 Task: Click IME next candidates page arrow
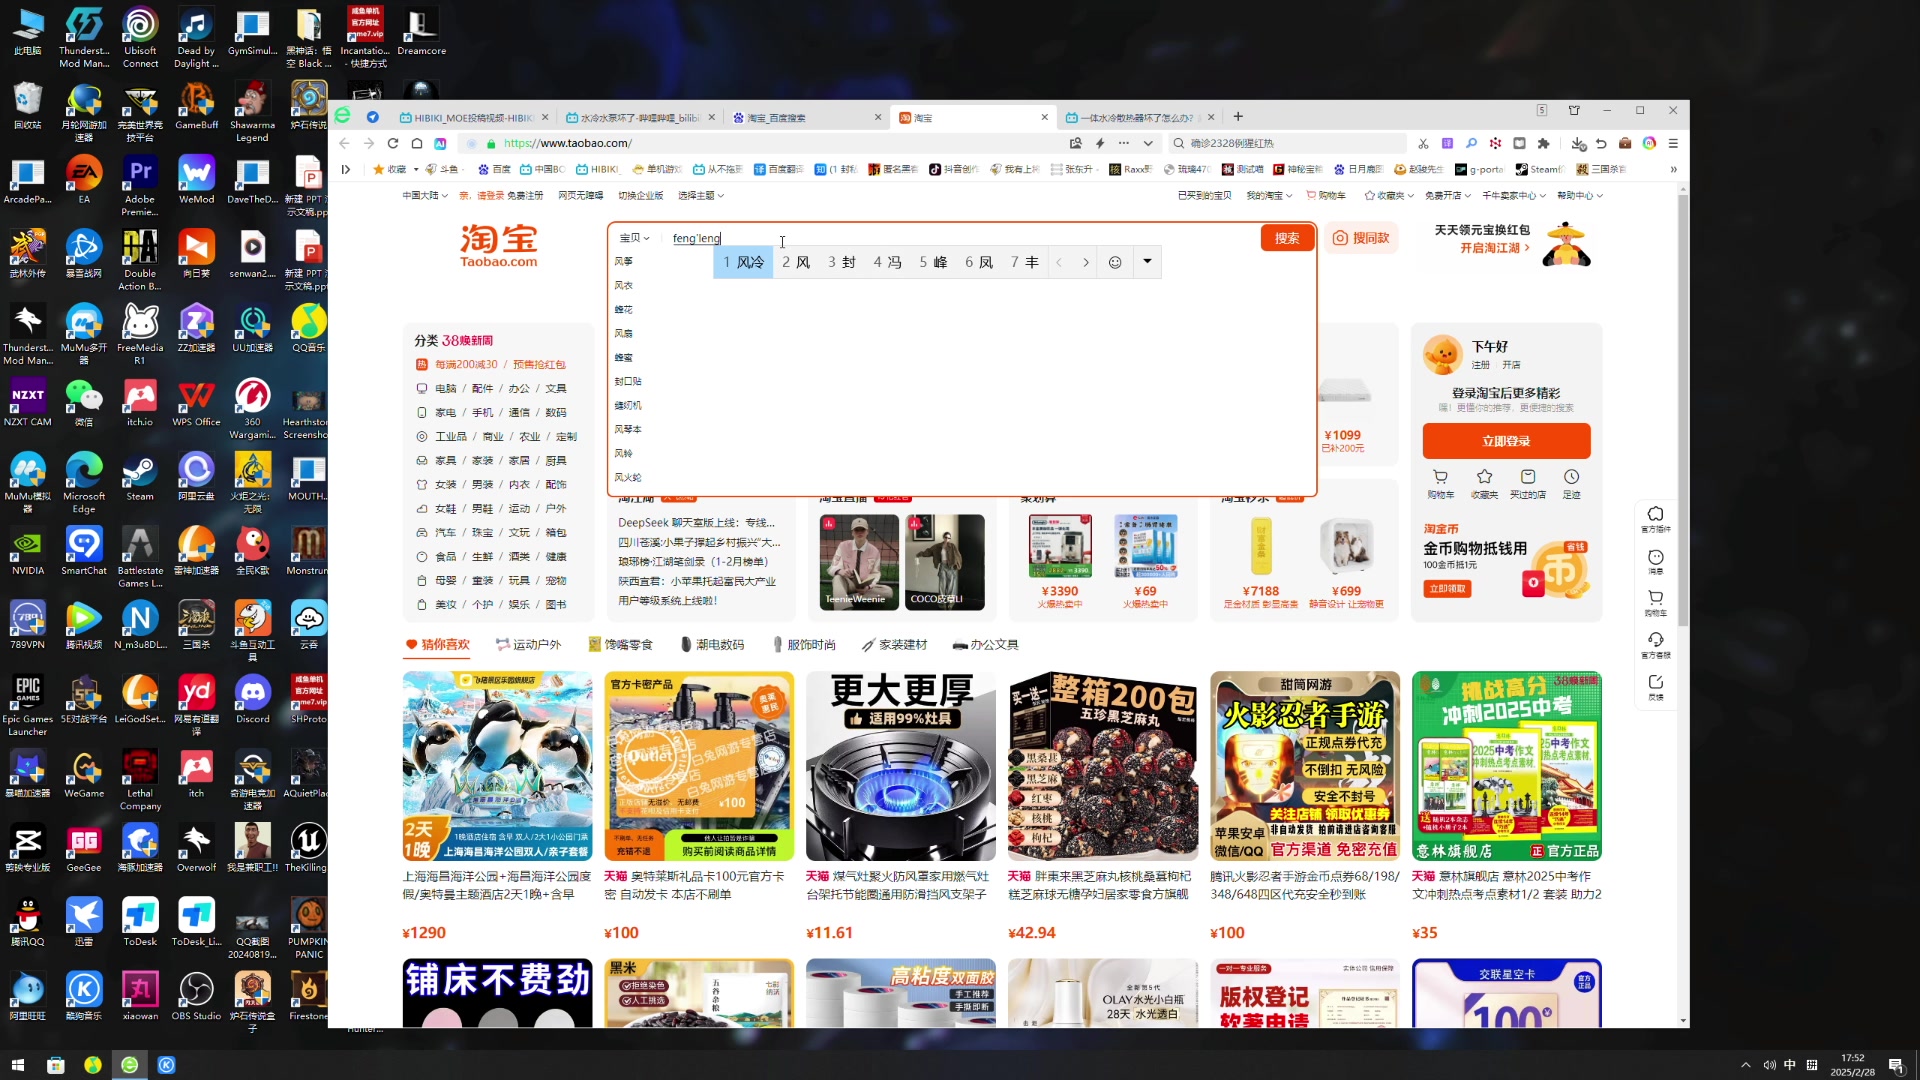[1085, 262]
